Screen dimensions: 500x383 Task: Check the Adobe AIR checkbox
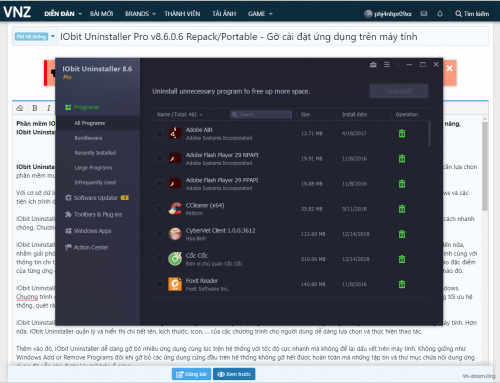click(159, 133)
